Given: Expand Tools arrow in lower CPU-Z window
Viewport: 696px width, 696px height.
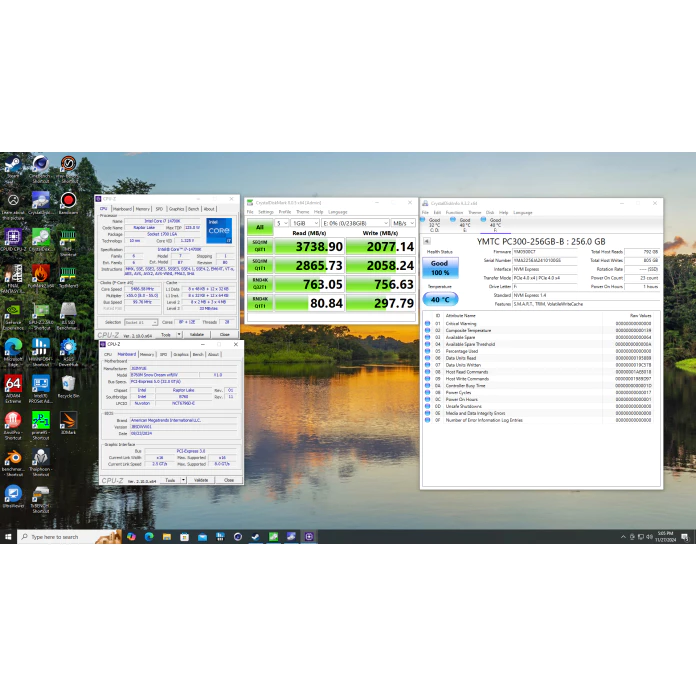Looking at the screenshot, I should tap(183, 480).
